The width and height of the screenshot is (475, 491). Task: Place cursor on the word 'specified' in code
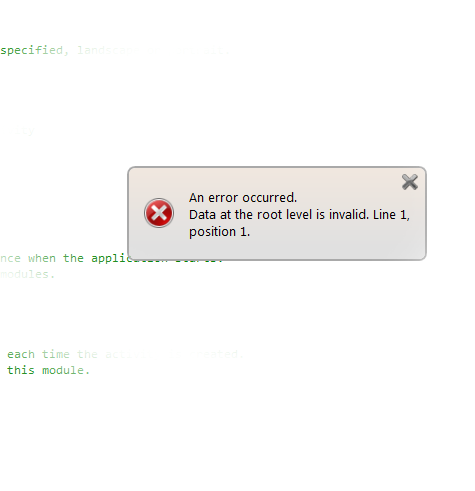[32, 50]
